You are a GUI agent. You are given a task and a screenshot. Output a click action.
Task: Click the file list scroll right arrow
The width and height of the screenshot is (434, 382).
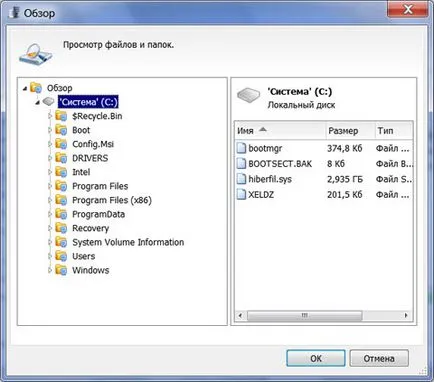[x=406, y=315]
